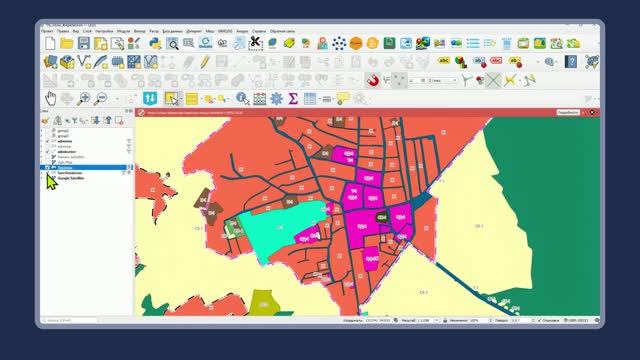Open the Edit menu
640x360 pixels.
tap(63, 31)
